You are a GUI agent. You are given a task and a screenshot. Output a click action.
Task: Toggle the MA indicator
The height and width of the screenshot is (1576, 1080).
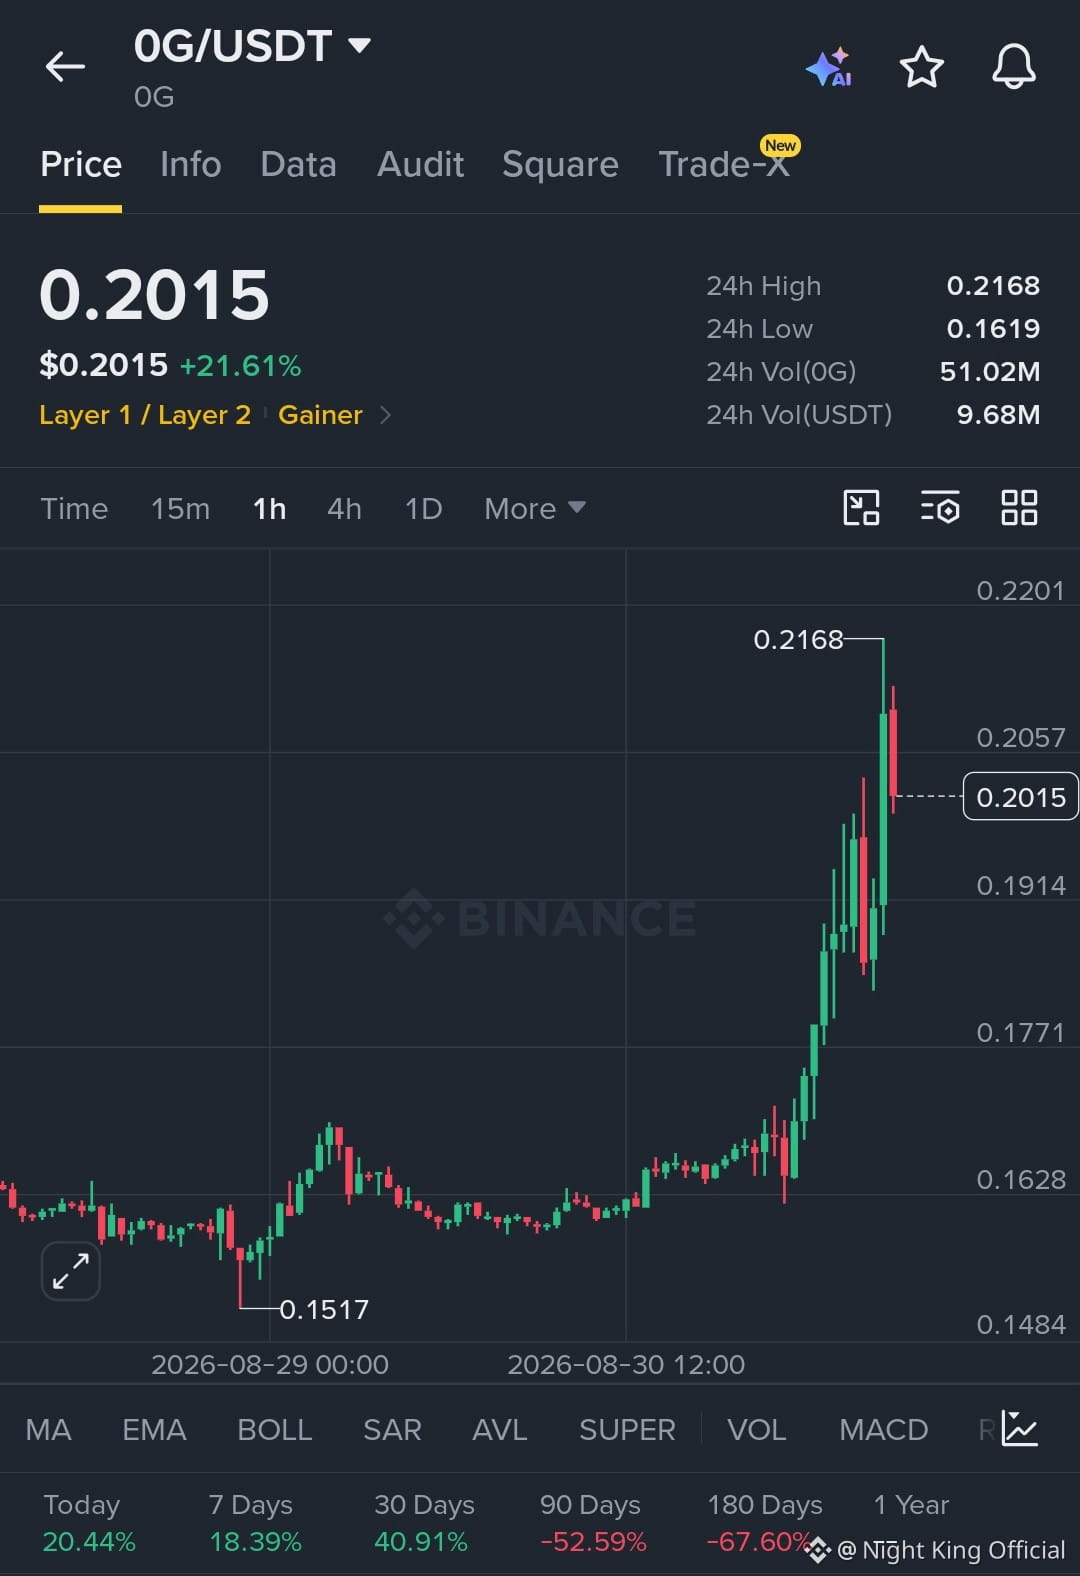pyautogui.click(x=48, y=1430)
